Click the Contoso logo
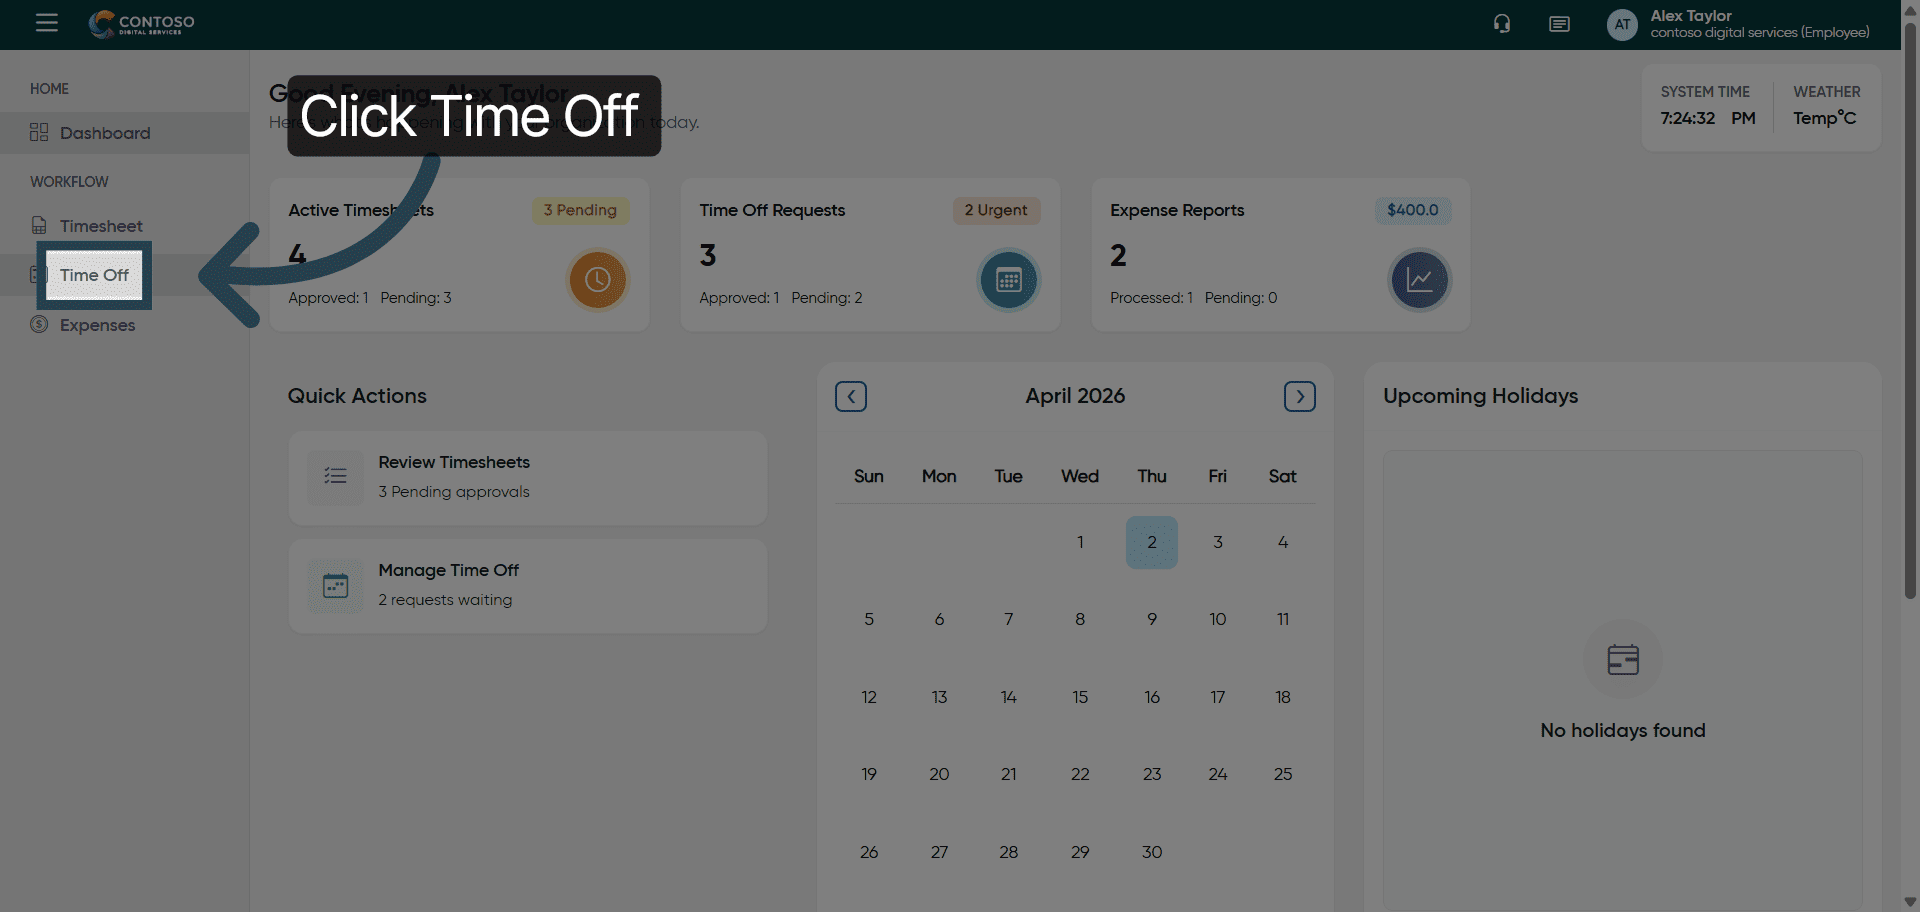Image resolution: width=1920 pixels, height=912 pixels. [x=142, y=23]
